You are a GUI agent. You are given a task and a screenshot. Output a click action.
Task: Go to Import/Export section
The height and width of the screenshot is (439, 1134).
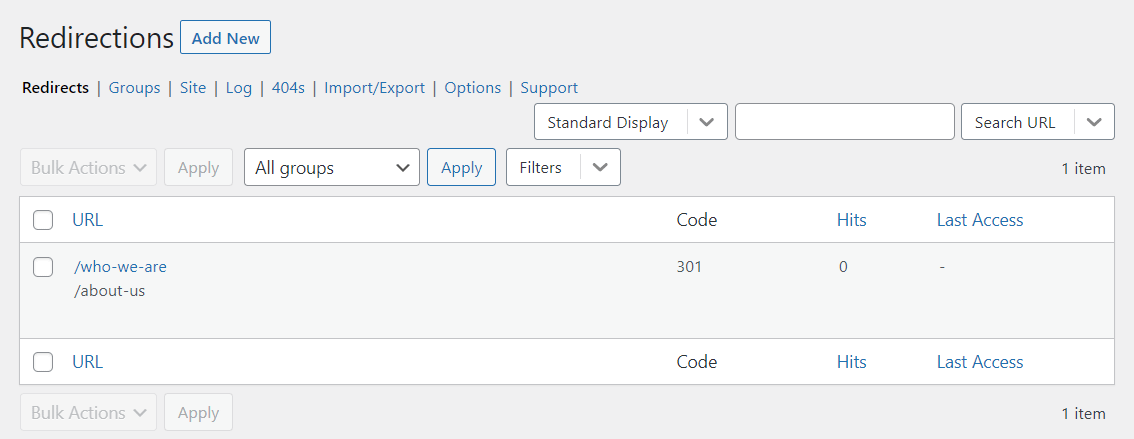[x=374, y=88]
